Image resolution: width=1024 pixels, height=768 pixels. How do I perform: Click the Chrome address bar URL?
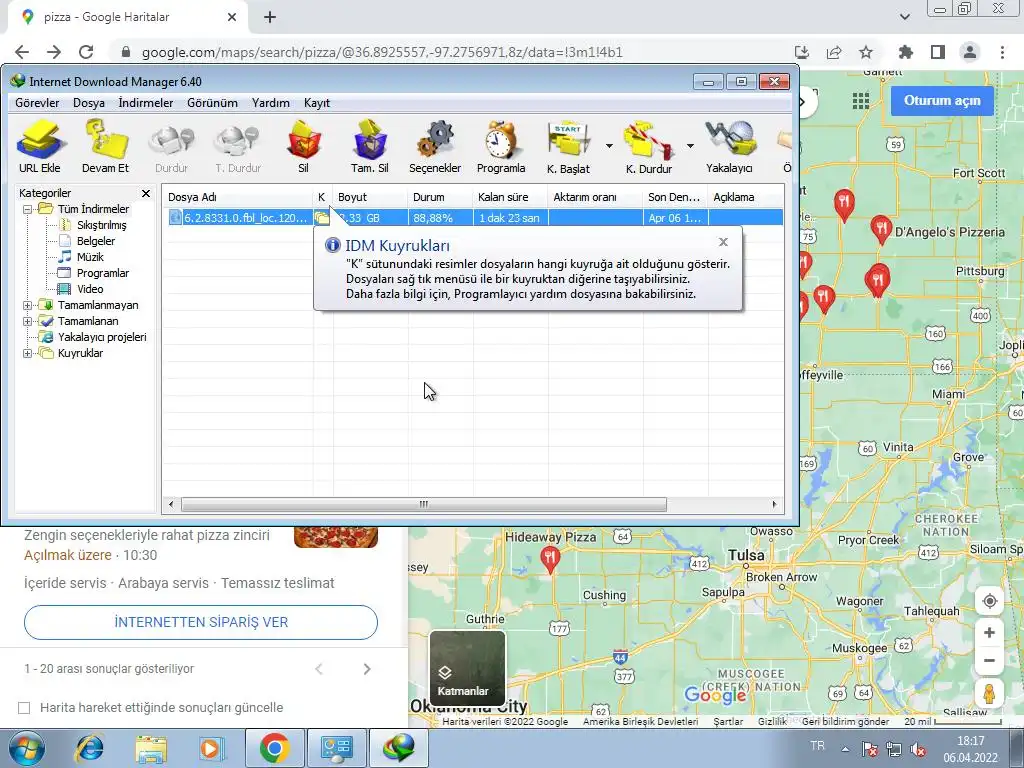tap(382, 52)
